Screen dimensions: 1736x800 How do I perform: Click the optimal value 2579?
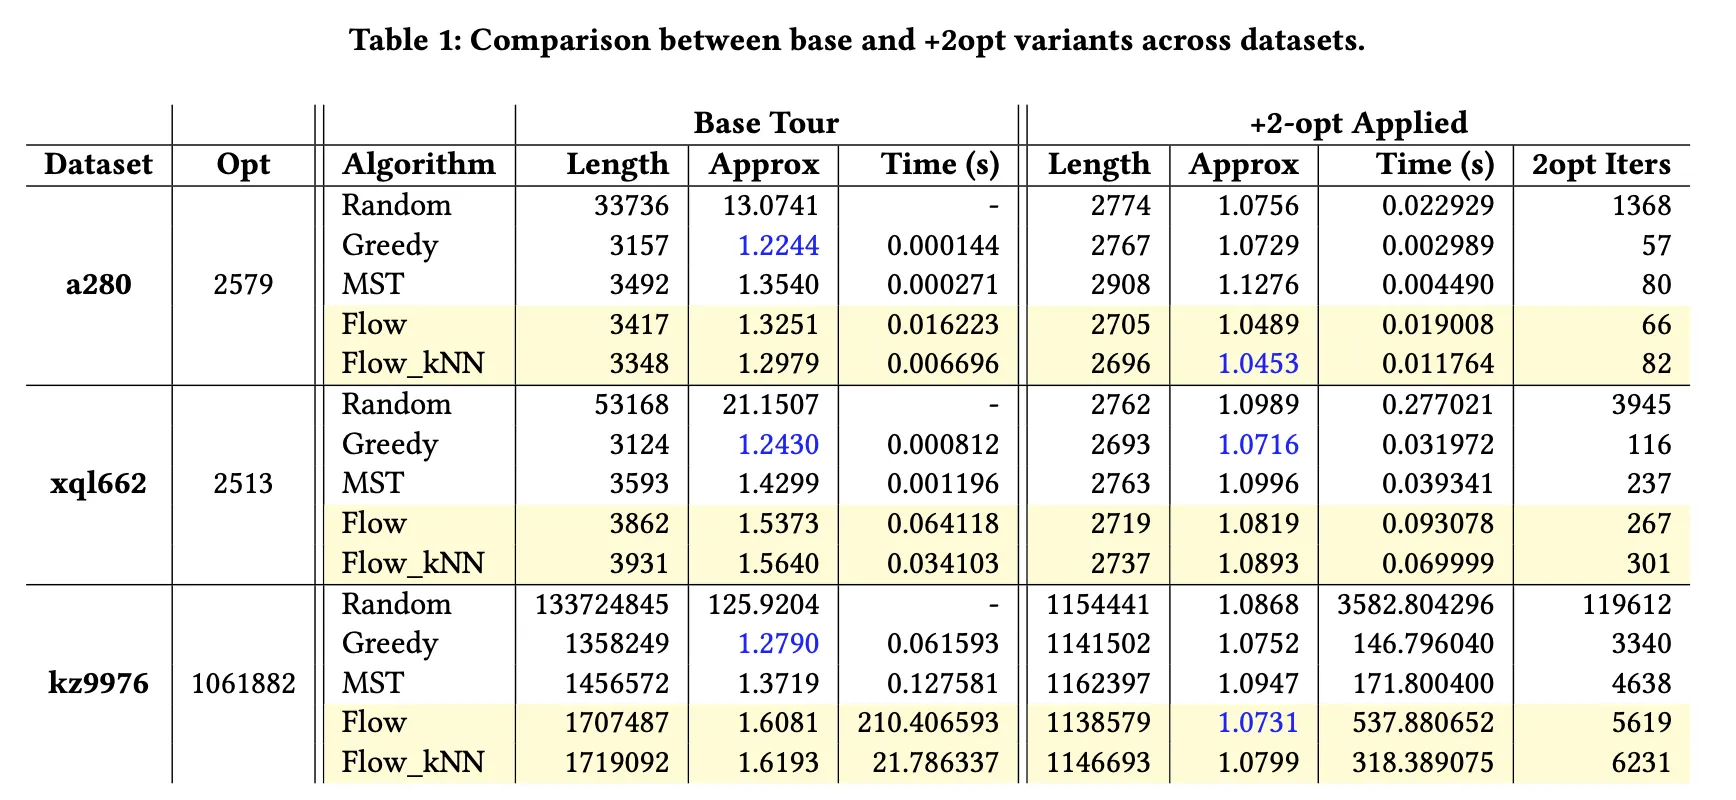(x=243, y=285)
